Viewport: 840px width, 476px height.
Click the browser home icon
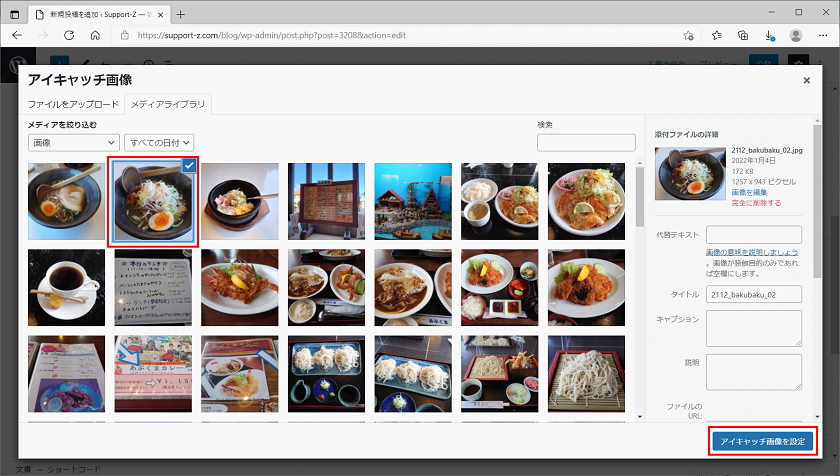click(95, 35)
